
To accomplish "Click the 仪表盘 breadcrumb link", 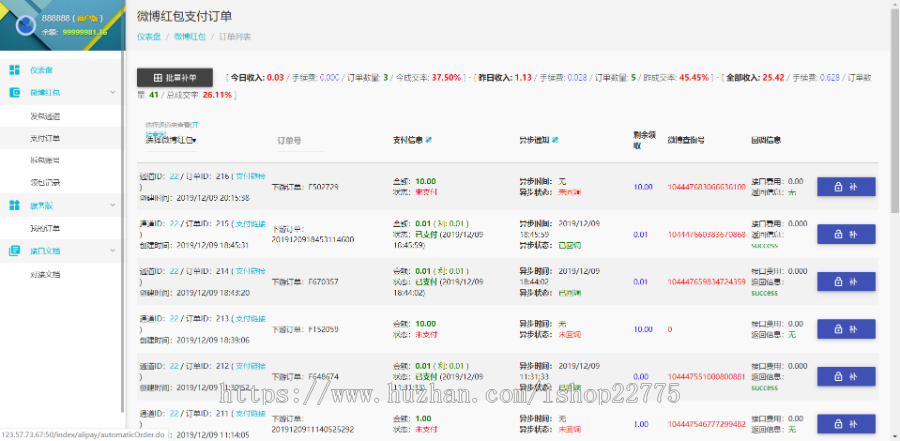I will click(149, 37).
